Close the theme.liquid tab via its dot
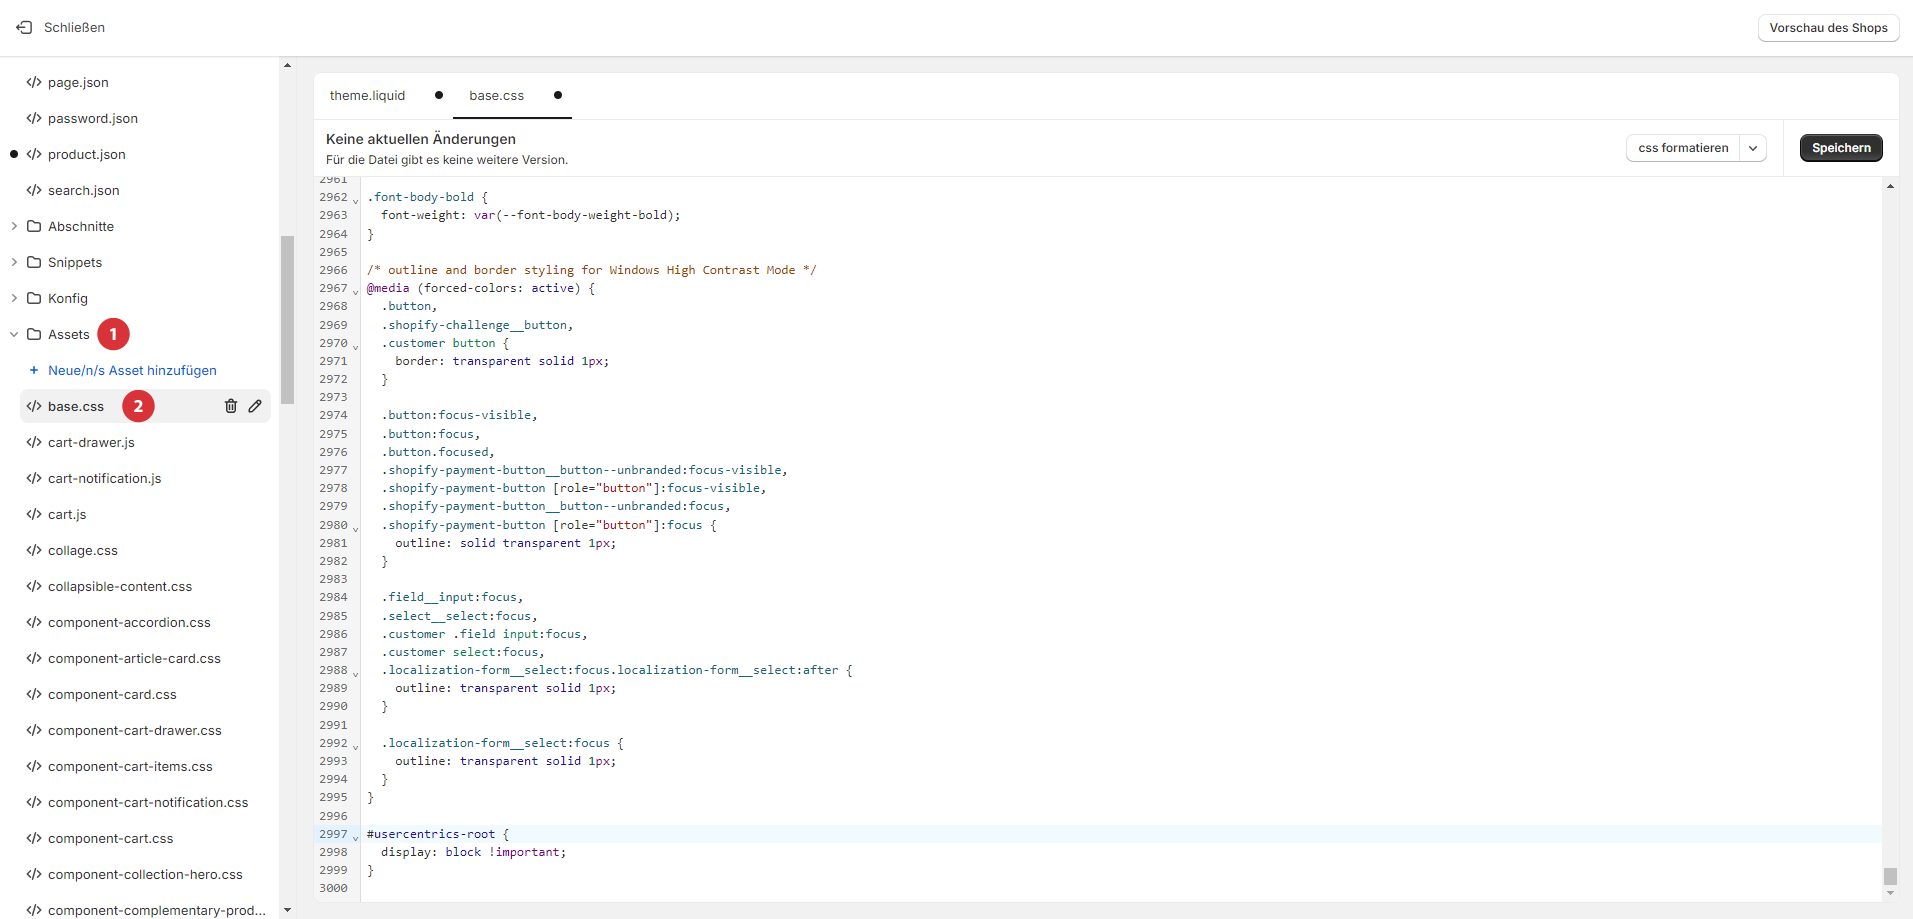The image size is (1913, 919). tap(439, 95)
